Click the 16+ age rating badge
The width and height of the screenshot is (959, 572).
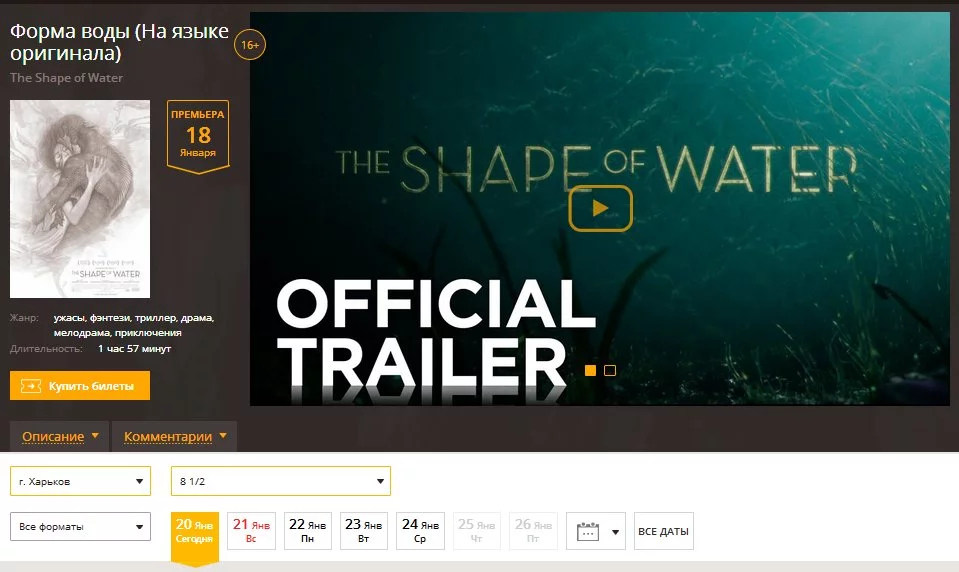pos(250,45)
